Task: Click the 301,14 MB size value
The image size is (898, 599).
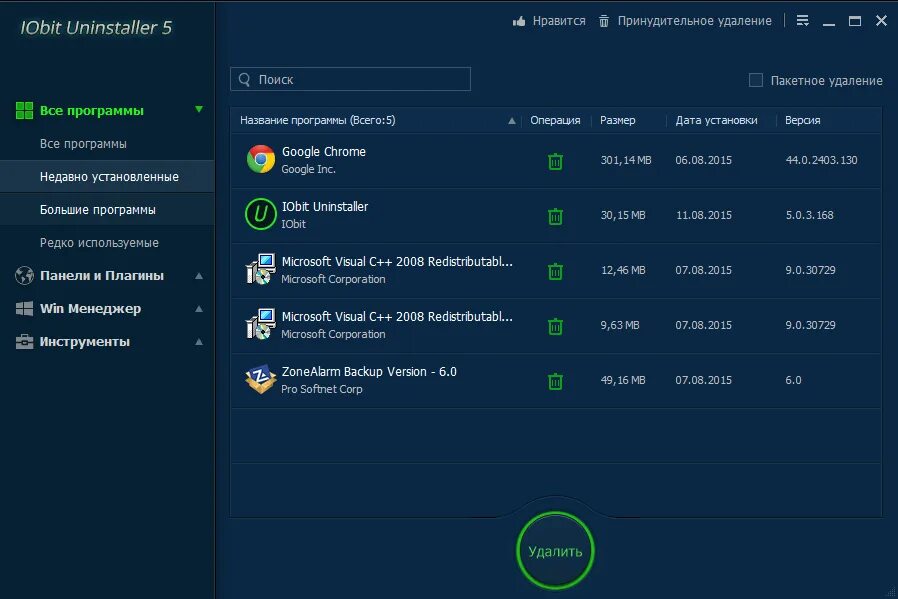Action: point(625,160)
